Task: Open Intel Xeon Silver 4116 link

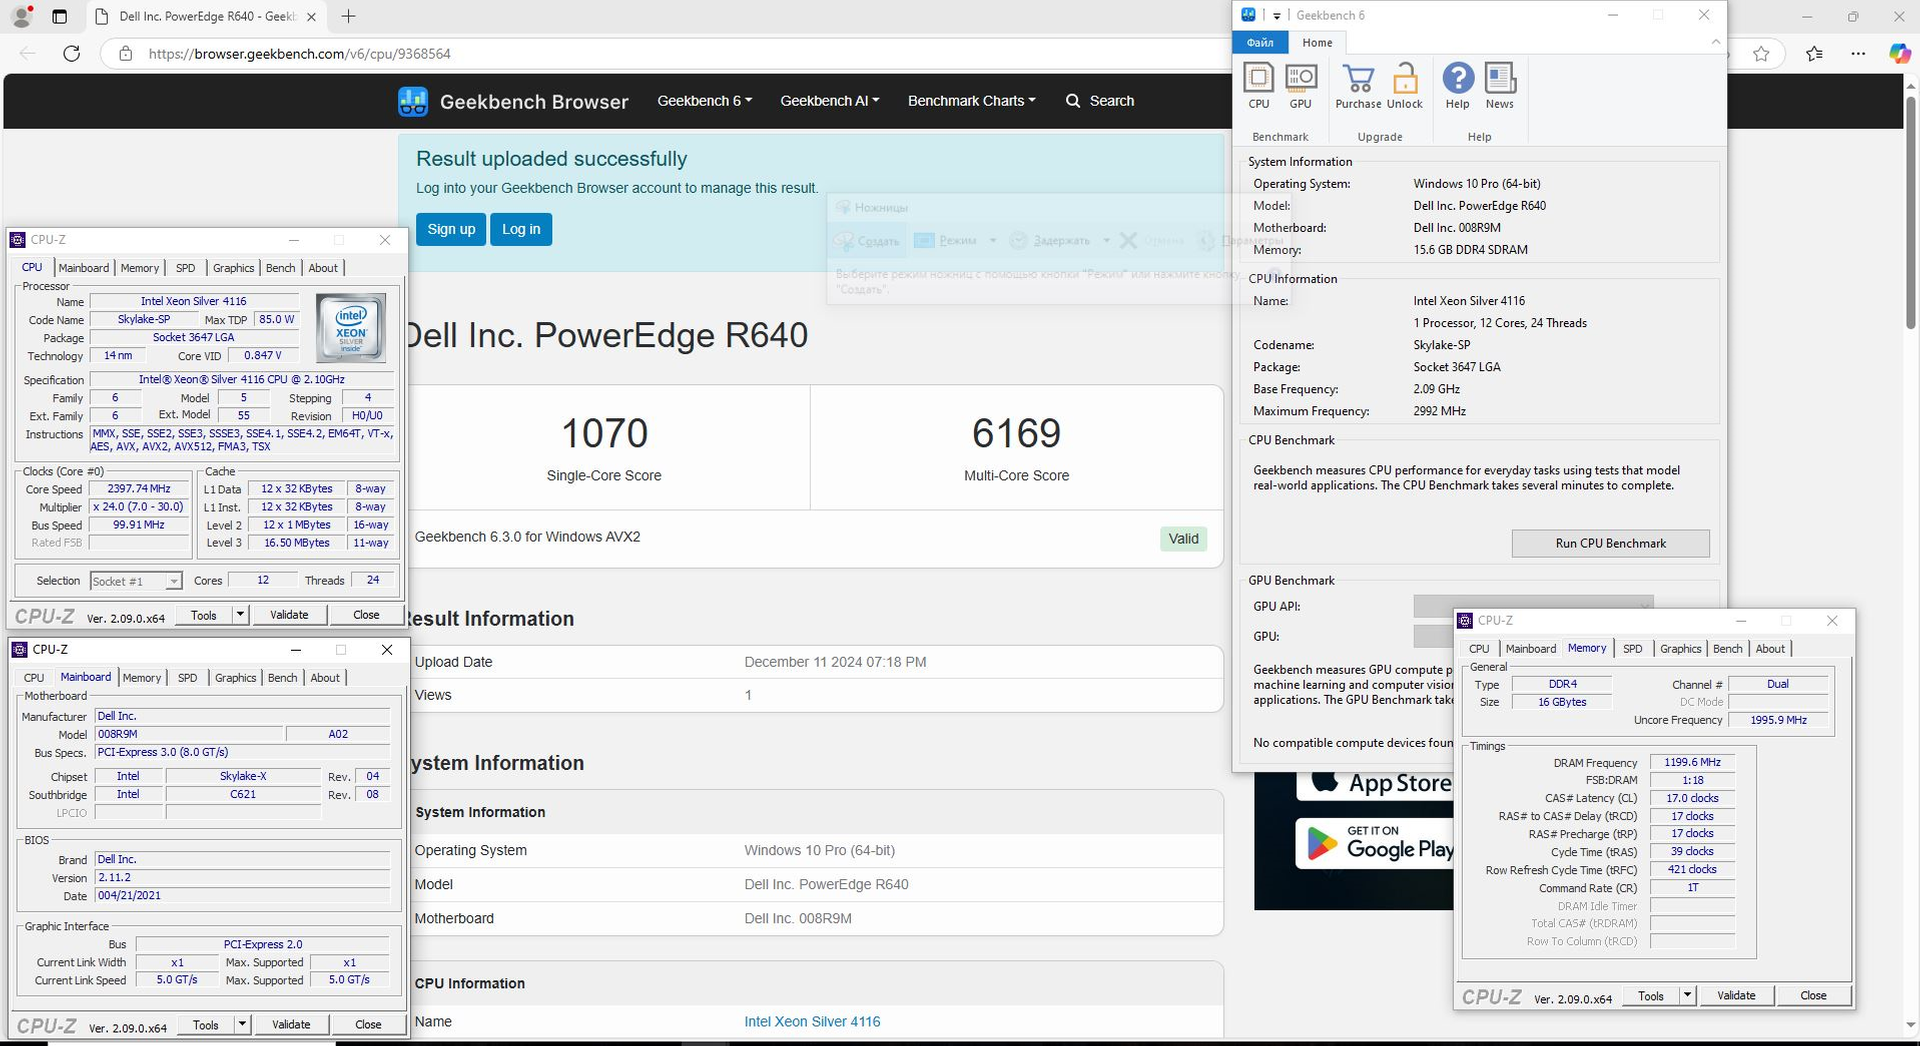Action: point(812,1021)
